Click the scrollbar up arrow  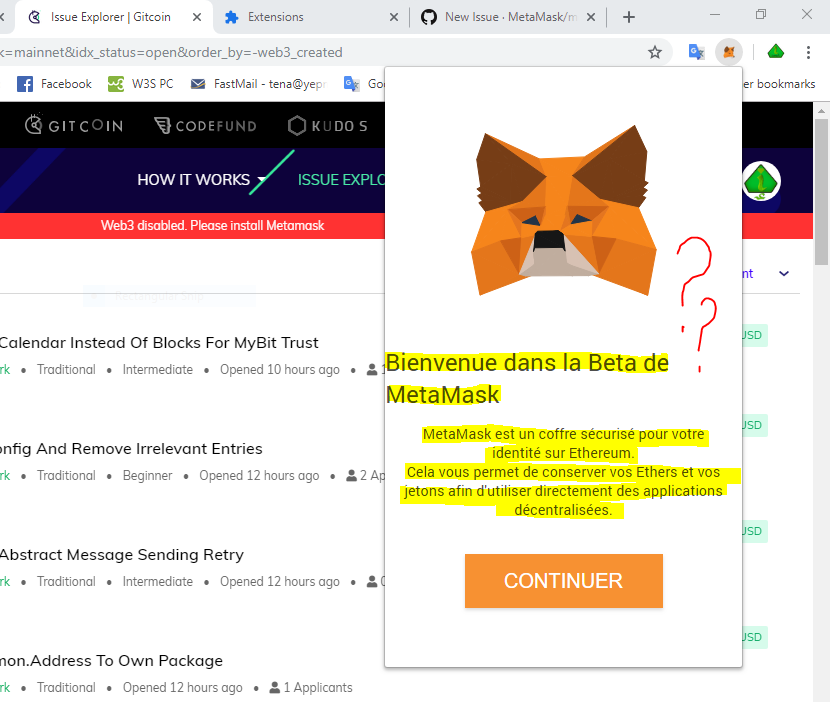pyautogui.click(x=821, y=111)
